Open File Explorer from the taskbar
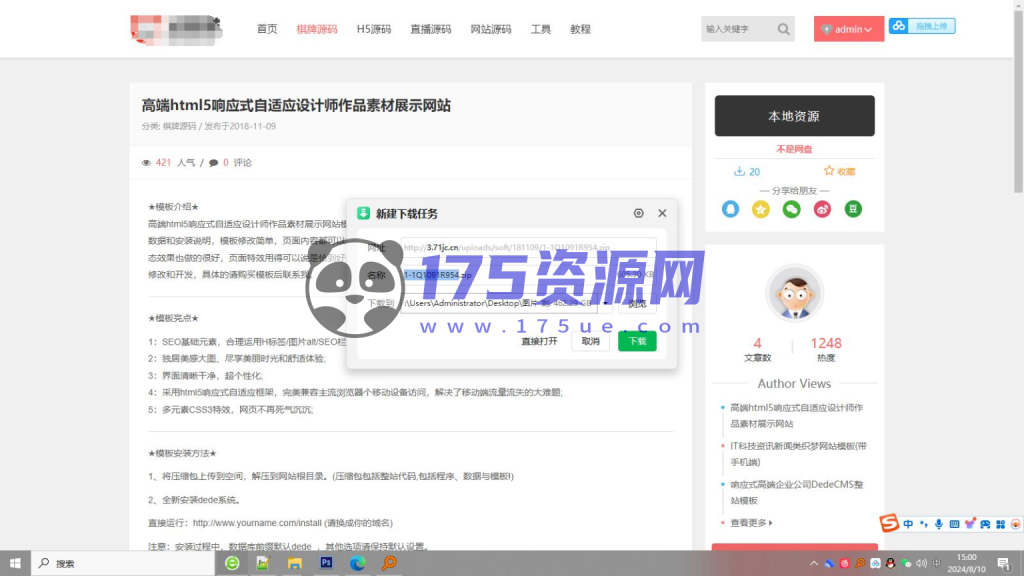Image resolution: width=1024 pixels, height=576 pixels. tap(295, 563)
